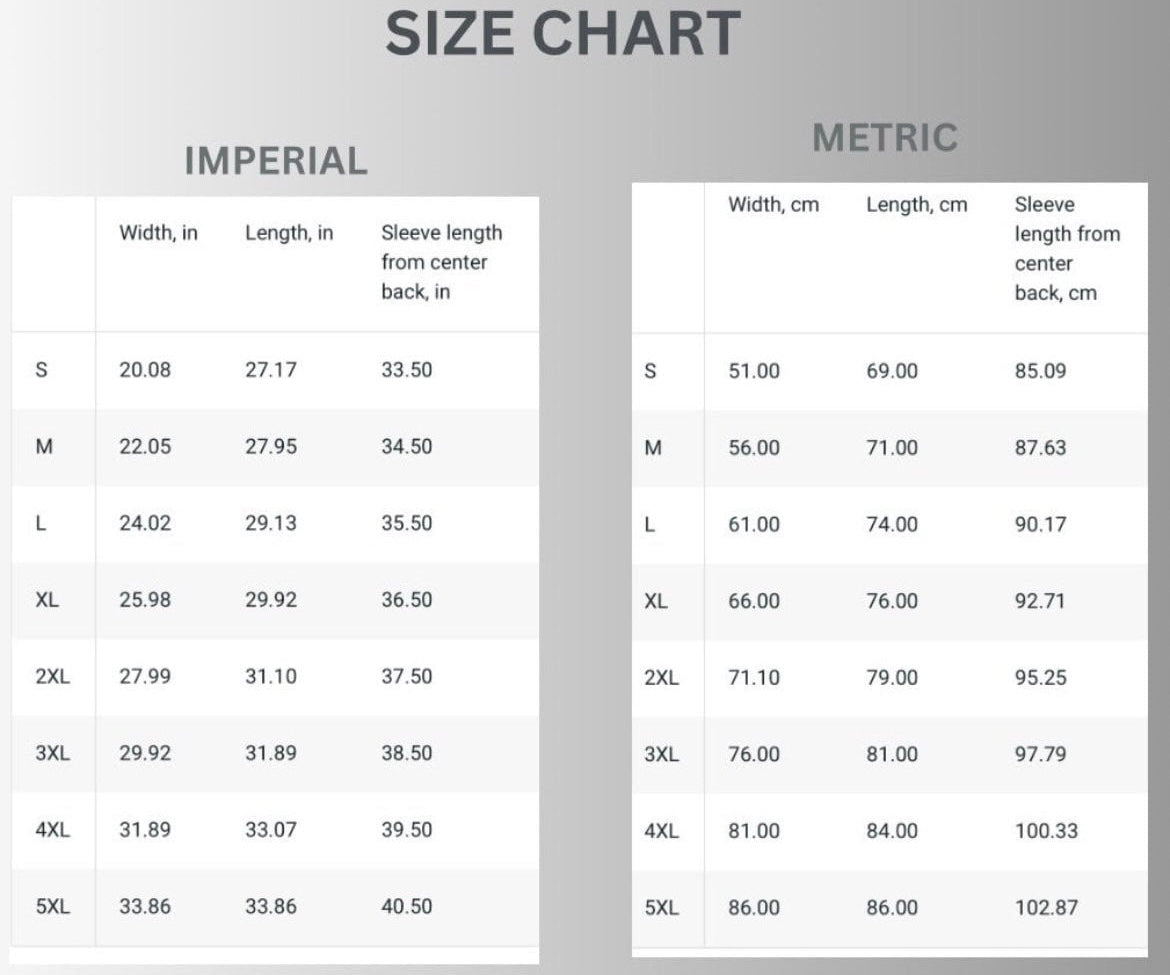Select the 31.10 length value for 2XL

click(270, 677)
